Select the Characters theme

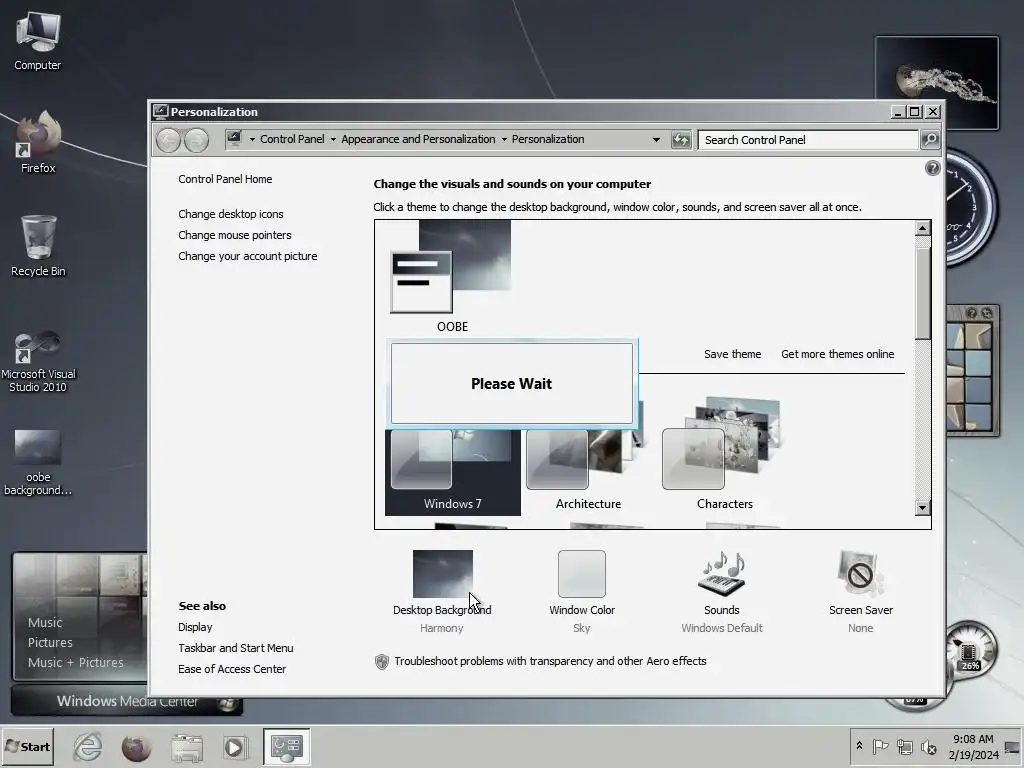click(x=724, y=454)
